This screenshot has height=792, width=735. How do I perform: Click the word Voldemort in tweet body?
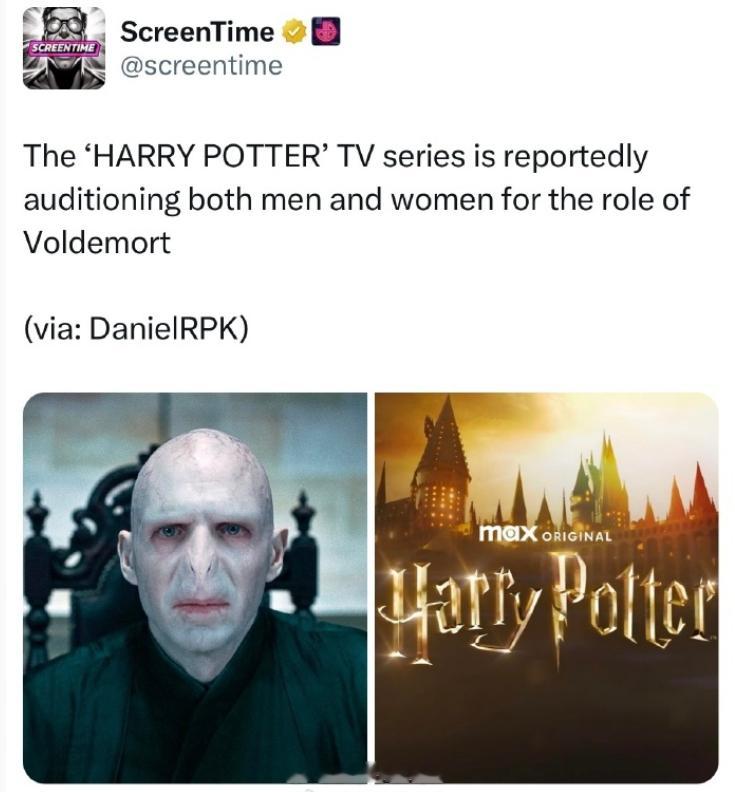[97, 242]
